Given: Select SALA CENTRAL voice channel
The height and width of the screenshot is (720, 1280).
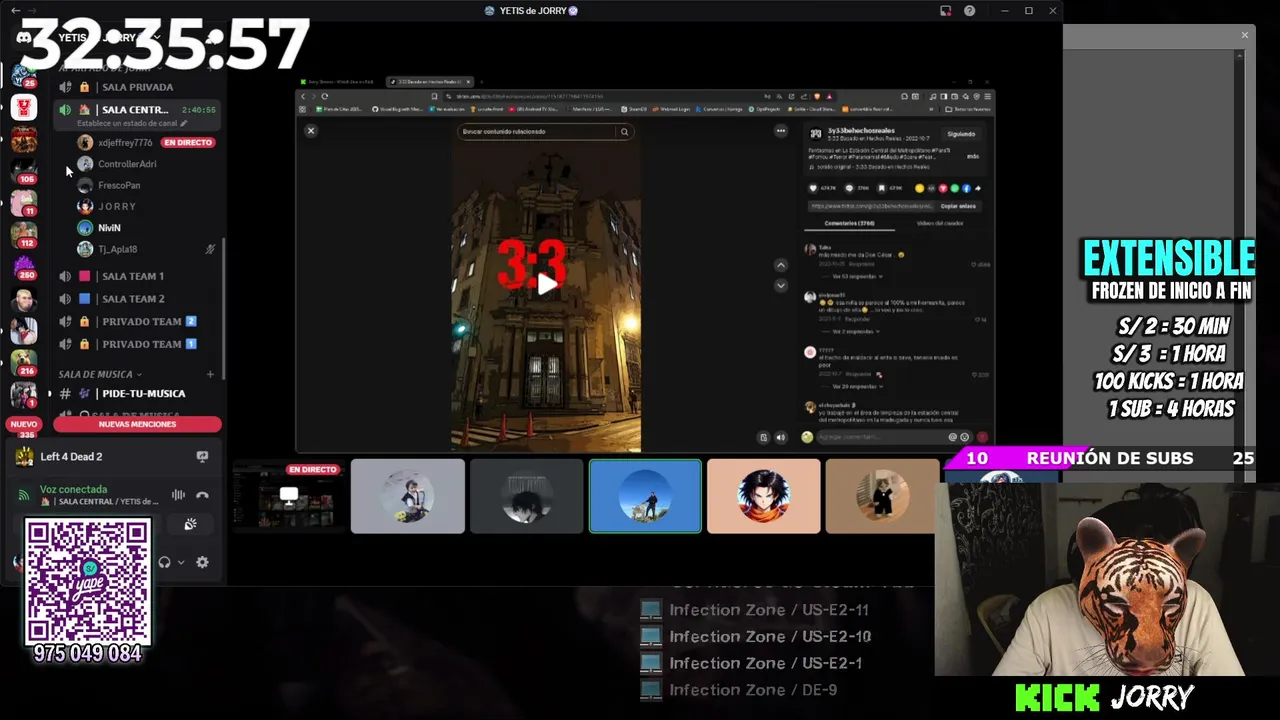Looking at the screenshot, I should click(138, 109).
